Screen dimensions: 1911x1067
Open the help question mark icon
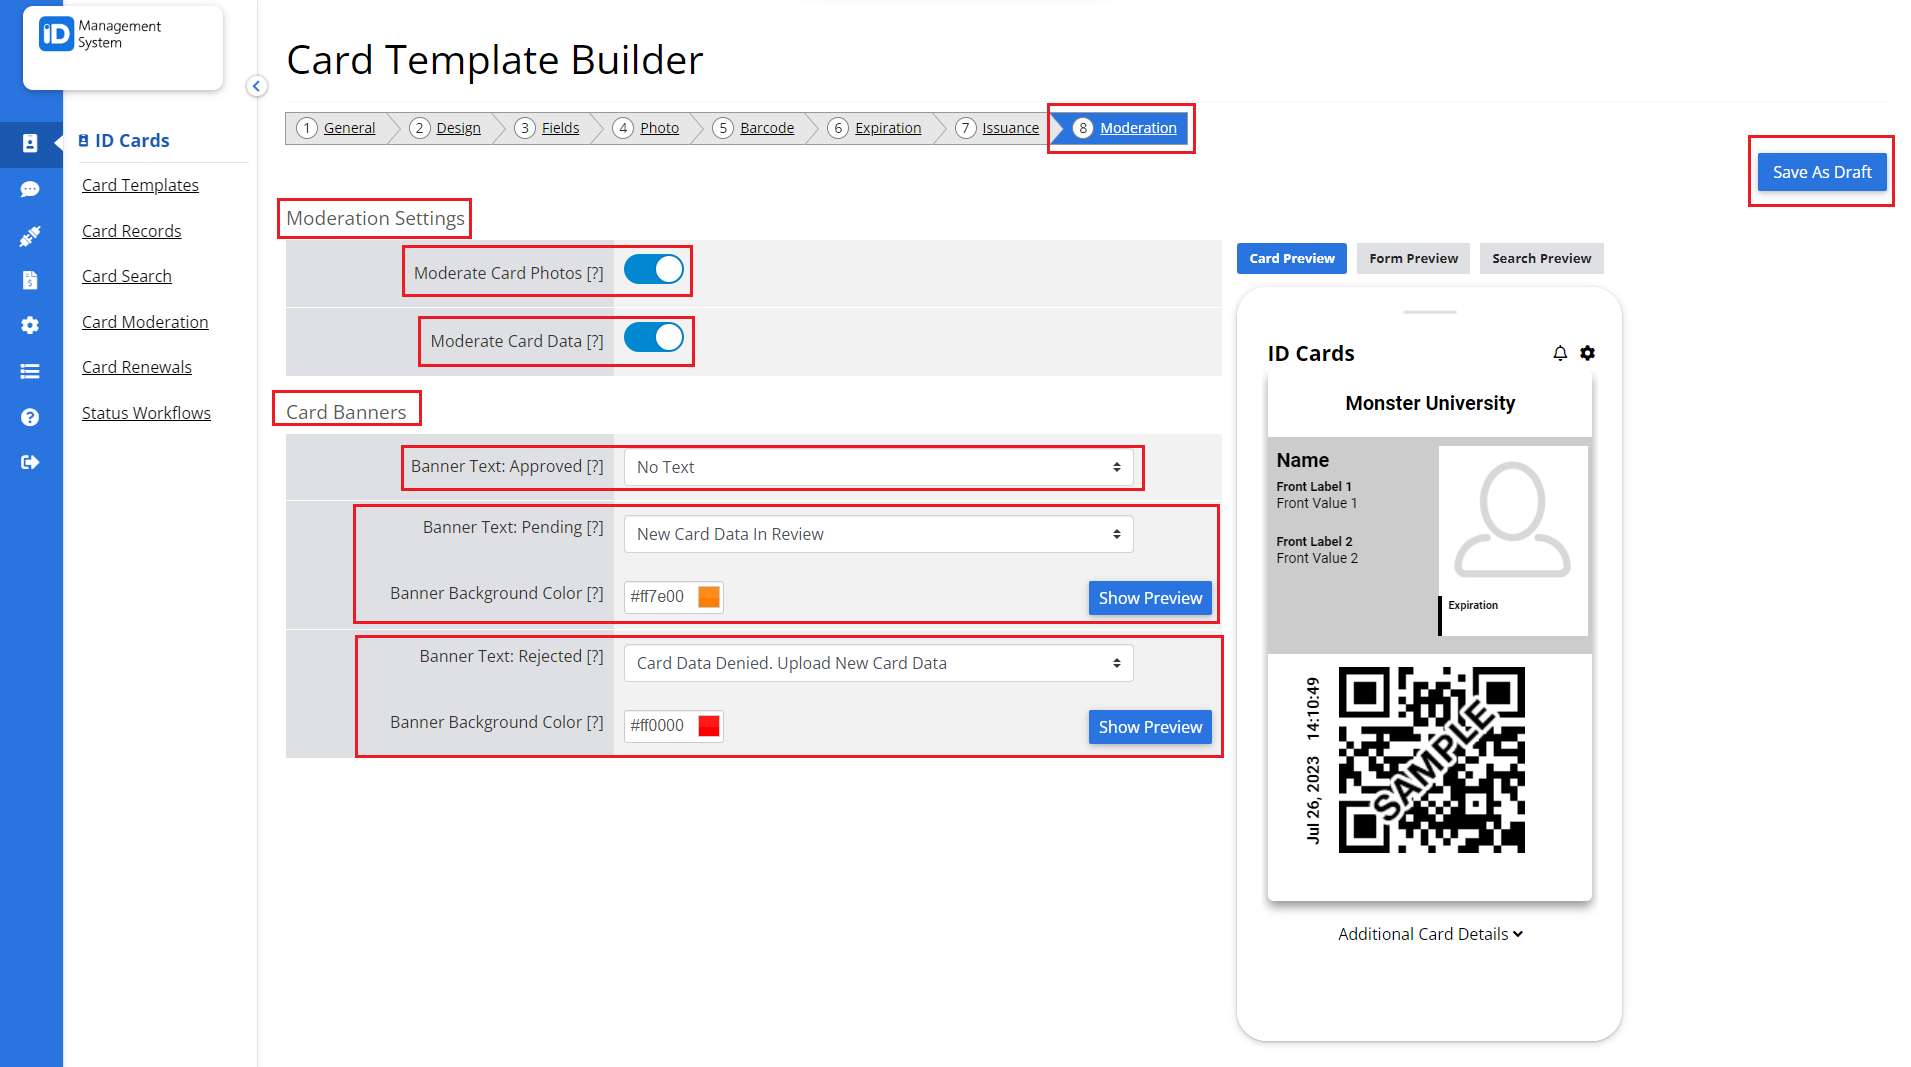[30, 417]
